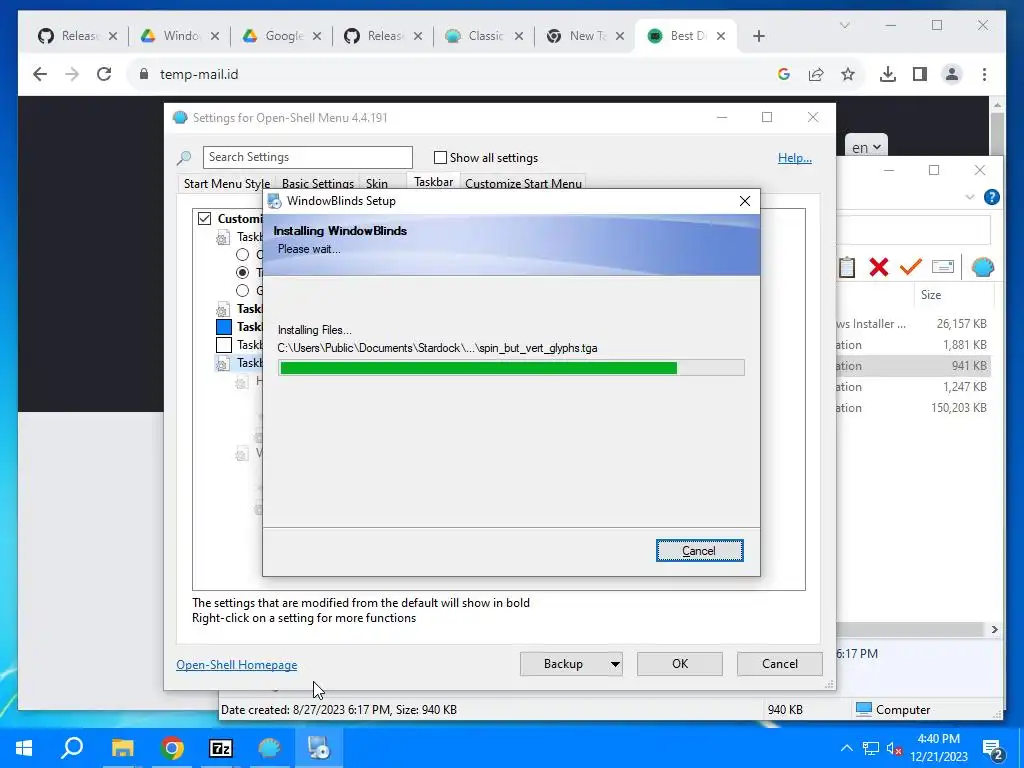
Task: Go back in Chrome
Action: (40, 74)
